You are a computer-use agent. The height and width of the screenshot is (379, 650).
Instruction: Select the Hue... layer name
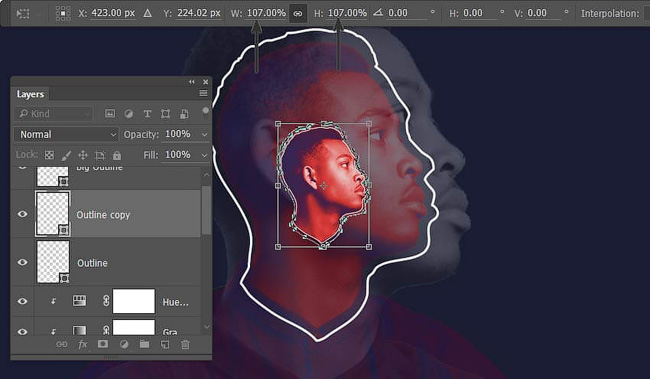point(175,302)
